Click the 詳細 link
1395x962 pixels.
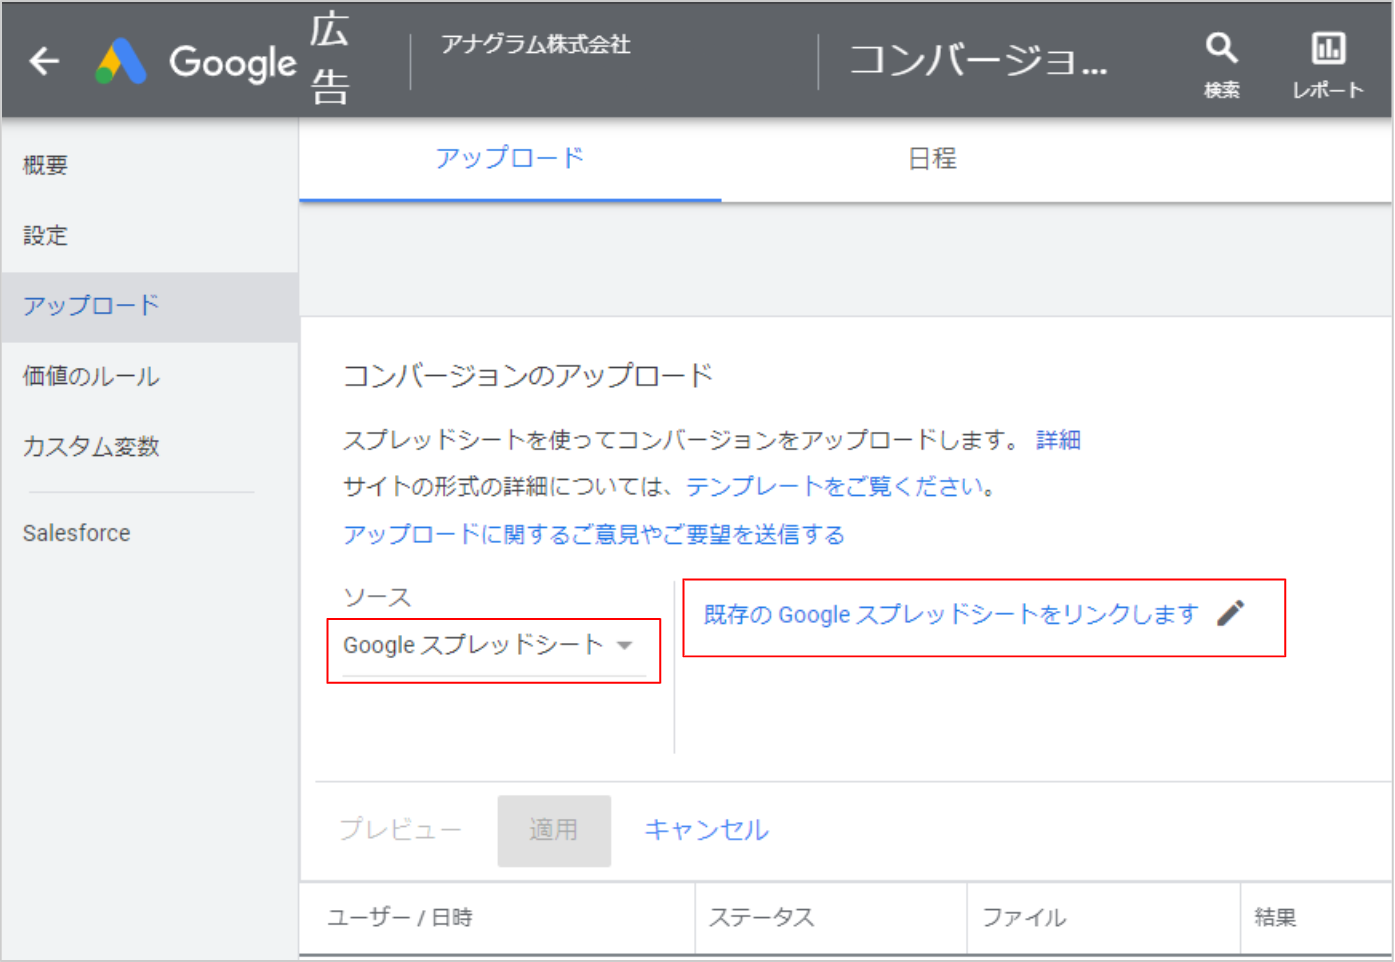tap(1058, 440)
